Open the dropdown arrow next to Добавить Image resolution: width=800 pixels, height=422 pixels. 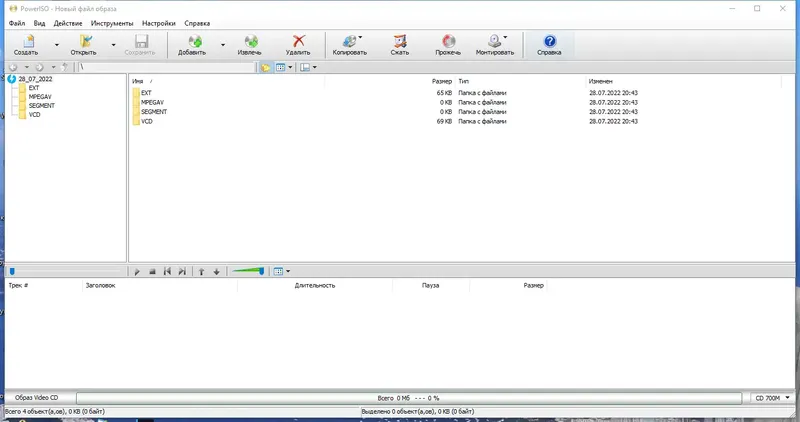click(222, 45)
